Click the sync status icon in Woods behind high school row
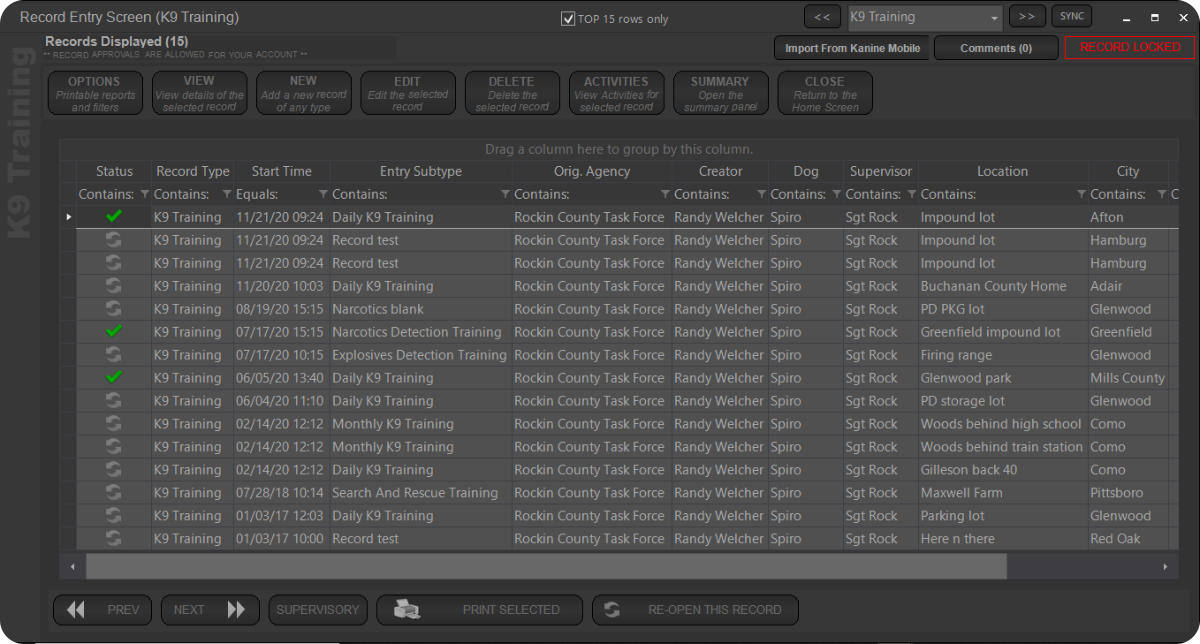Image resolution: width=1200 pixels, height=644 pixels. 114,424
